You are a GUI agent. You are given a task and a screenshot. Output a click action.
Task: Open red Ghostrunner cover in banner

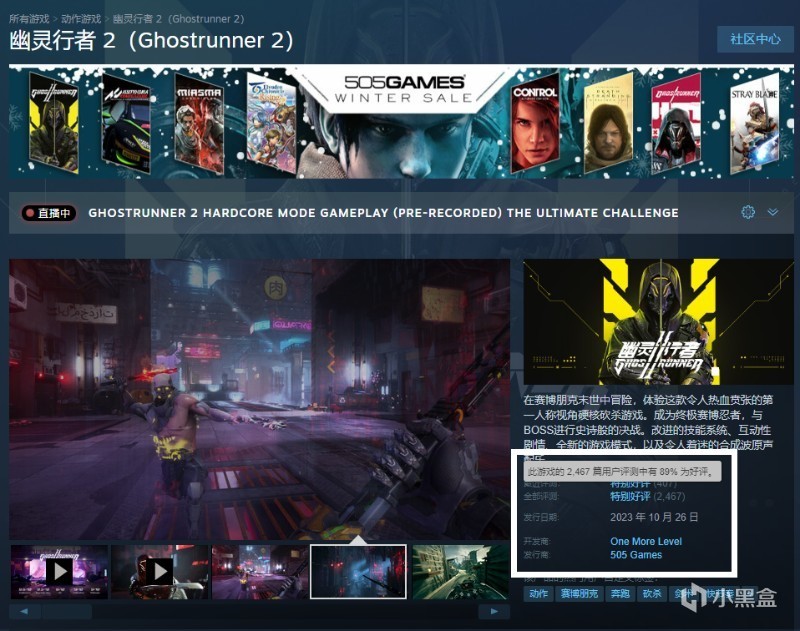[677, 123]
